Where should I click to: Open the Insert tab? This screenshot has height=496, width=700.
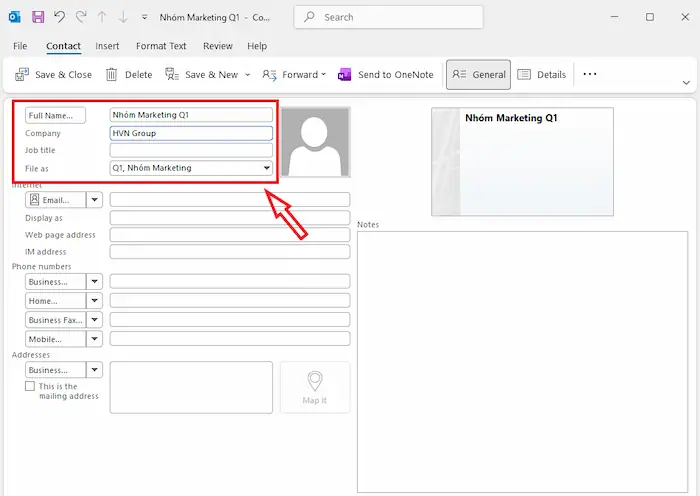click(x=107, y=46)
